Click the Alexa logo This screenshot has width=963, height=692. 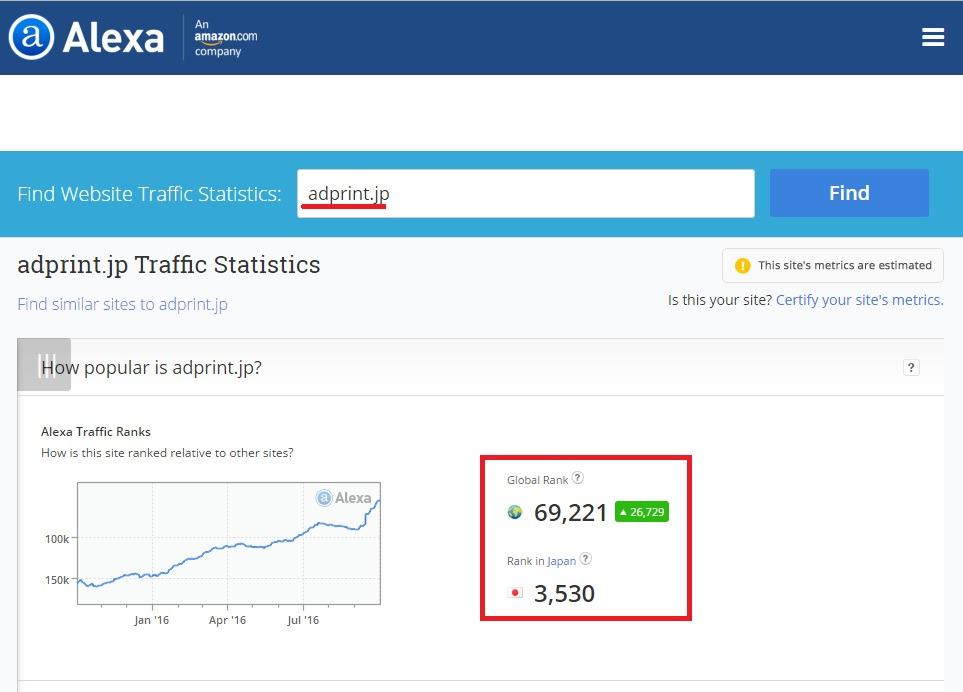(87, 37)
